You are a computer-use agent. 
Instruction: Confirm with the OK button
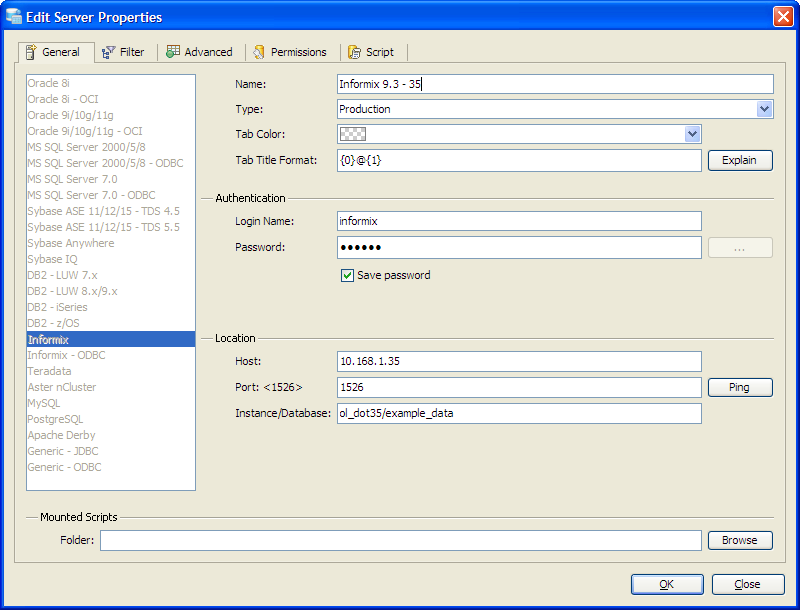(667, 584)
